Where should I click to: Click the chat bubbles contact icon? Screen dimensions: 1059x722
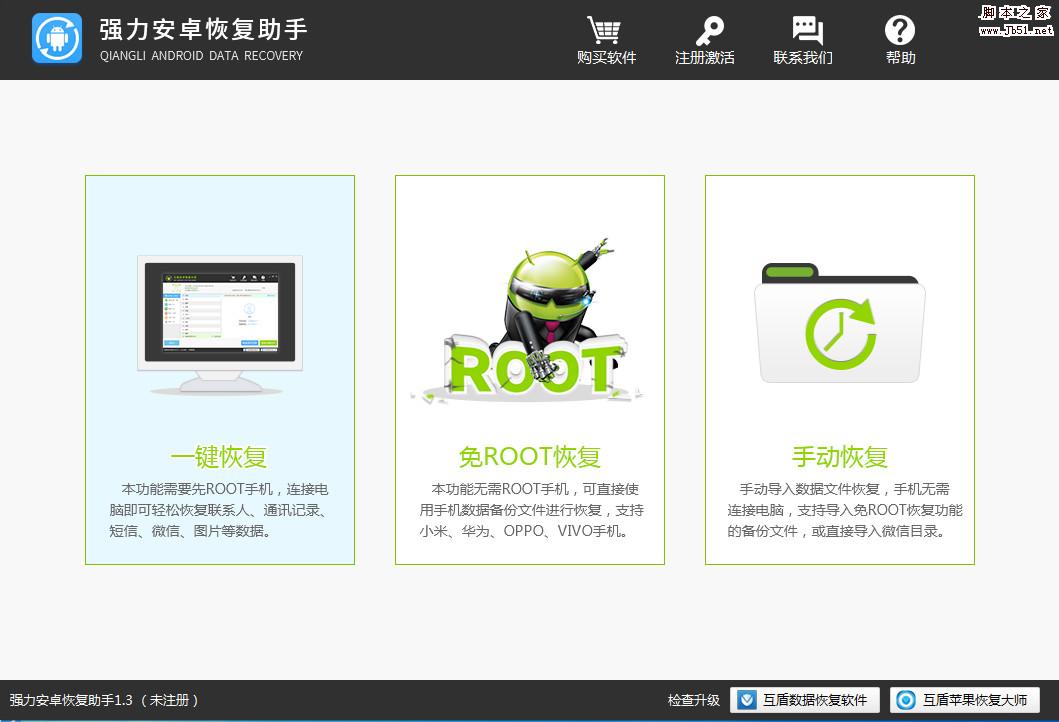click(x=805, y=29)
